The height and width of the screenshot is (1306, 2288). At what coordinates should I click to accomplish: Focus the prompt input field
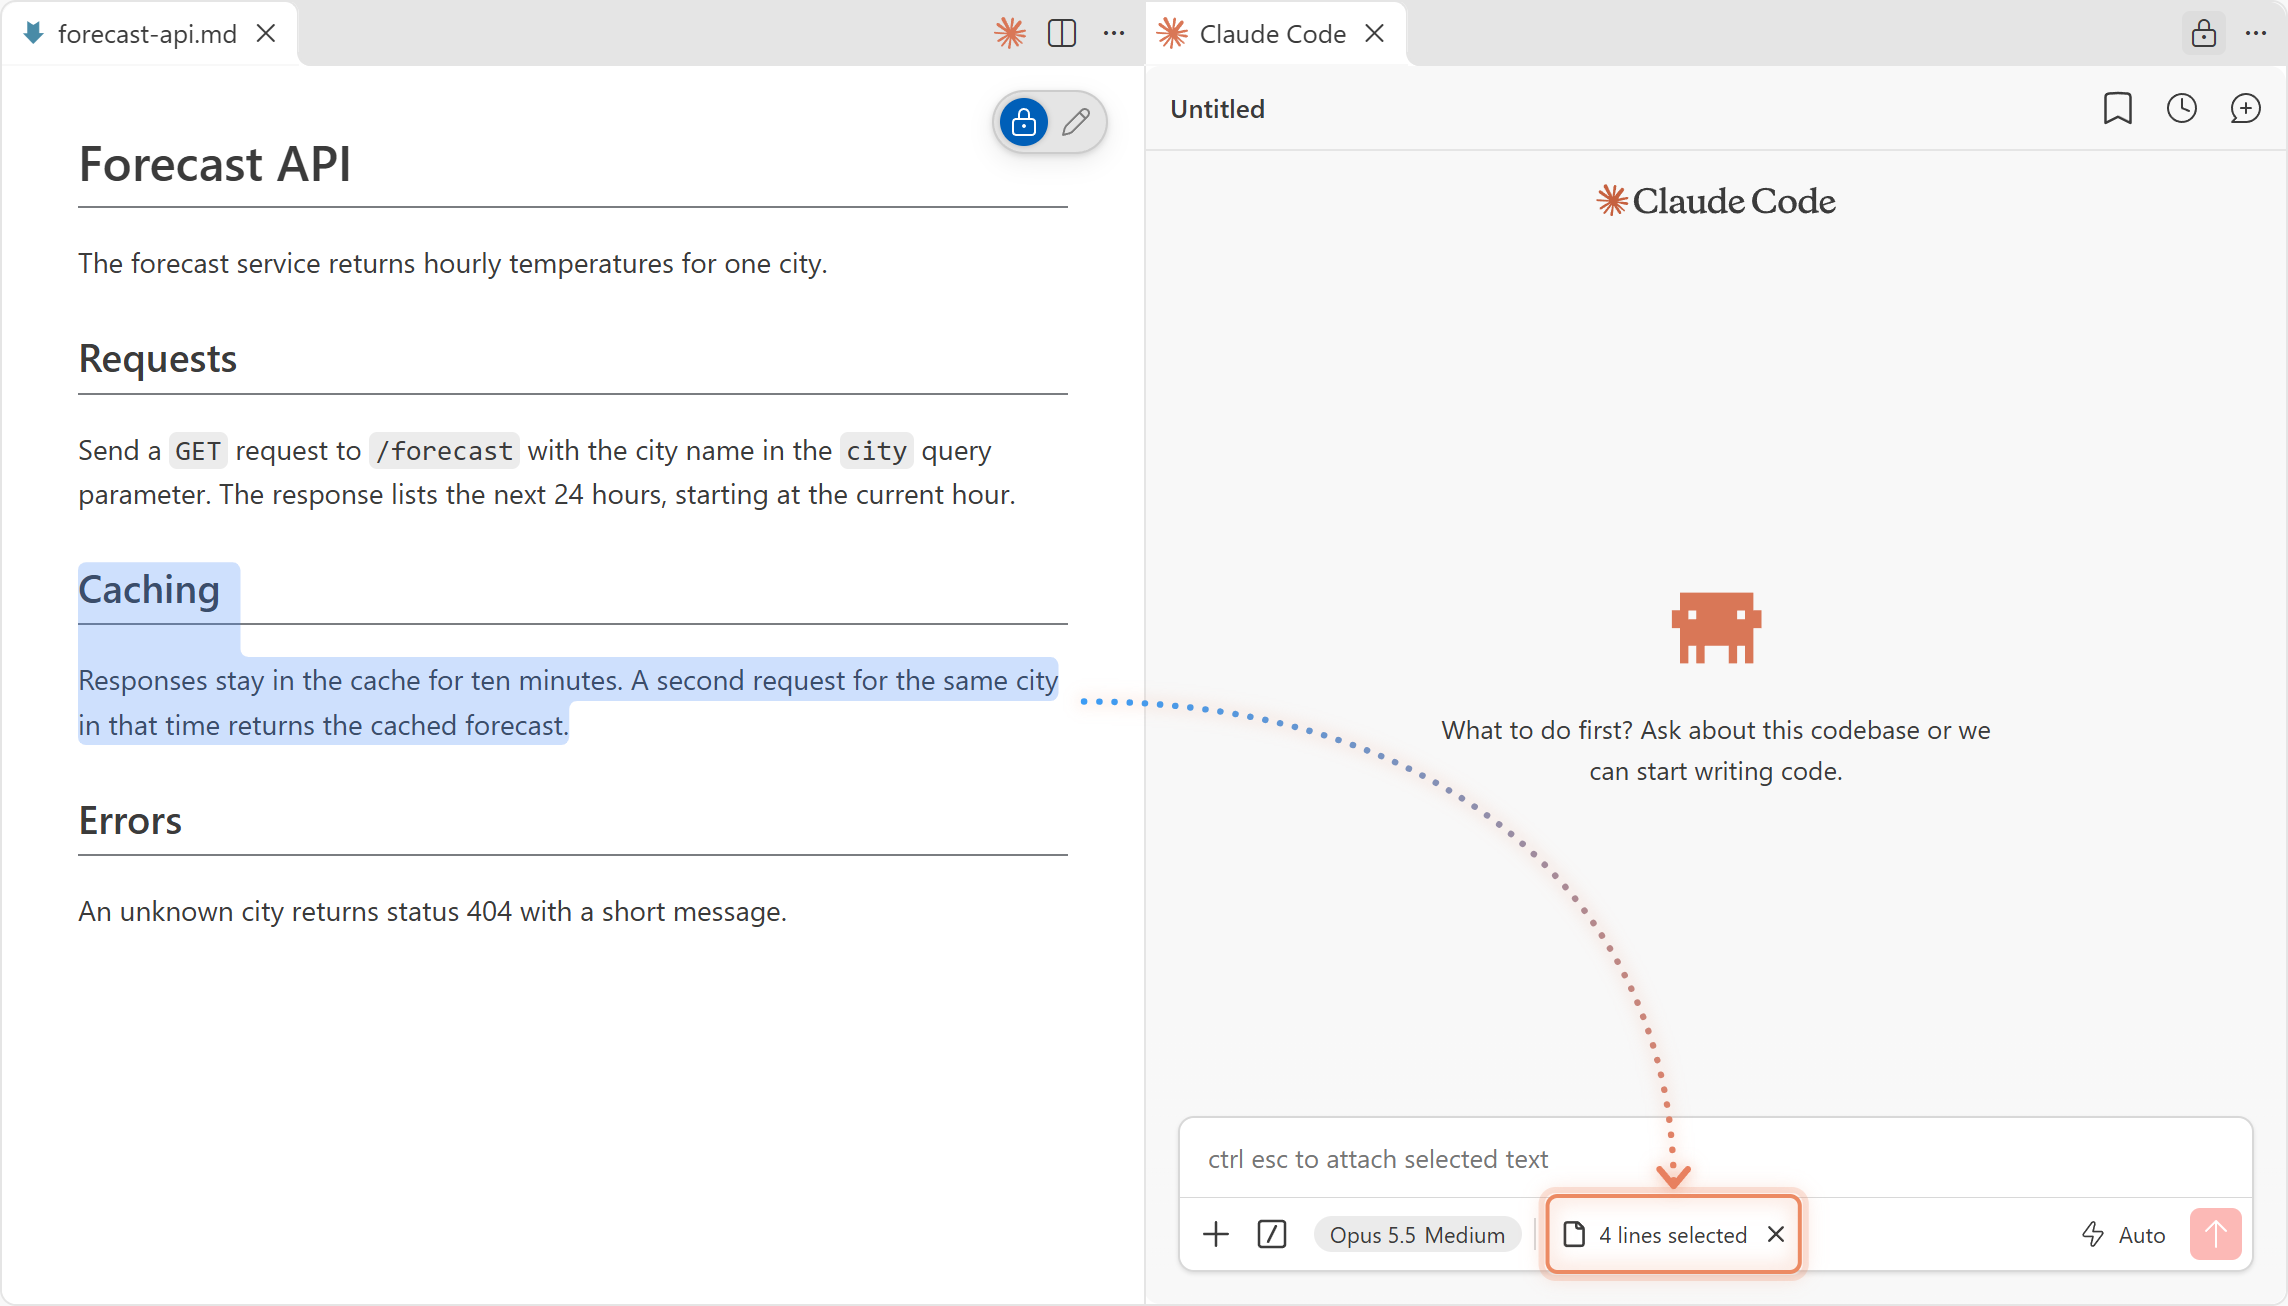point(1716,1159)
